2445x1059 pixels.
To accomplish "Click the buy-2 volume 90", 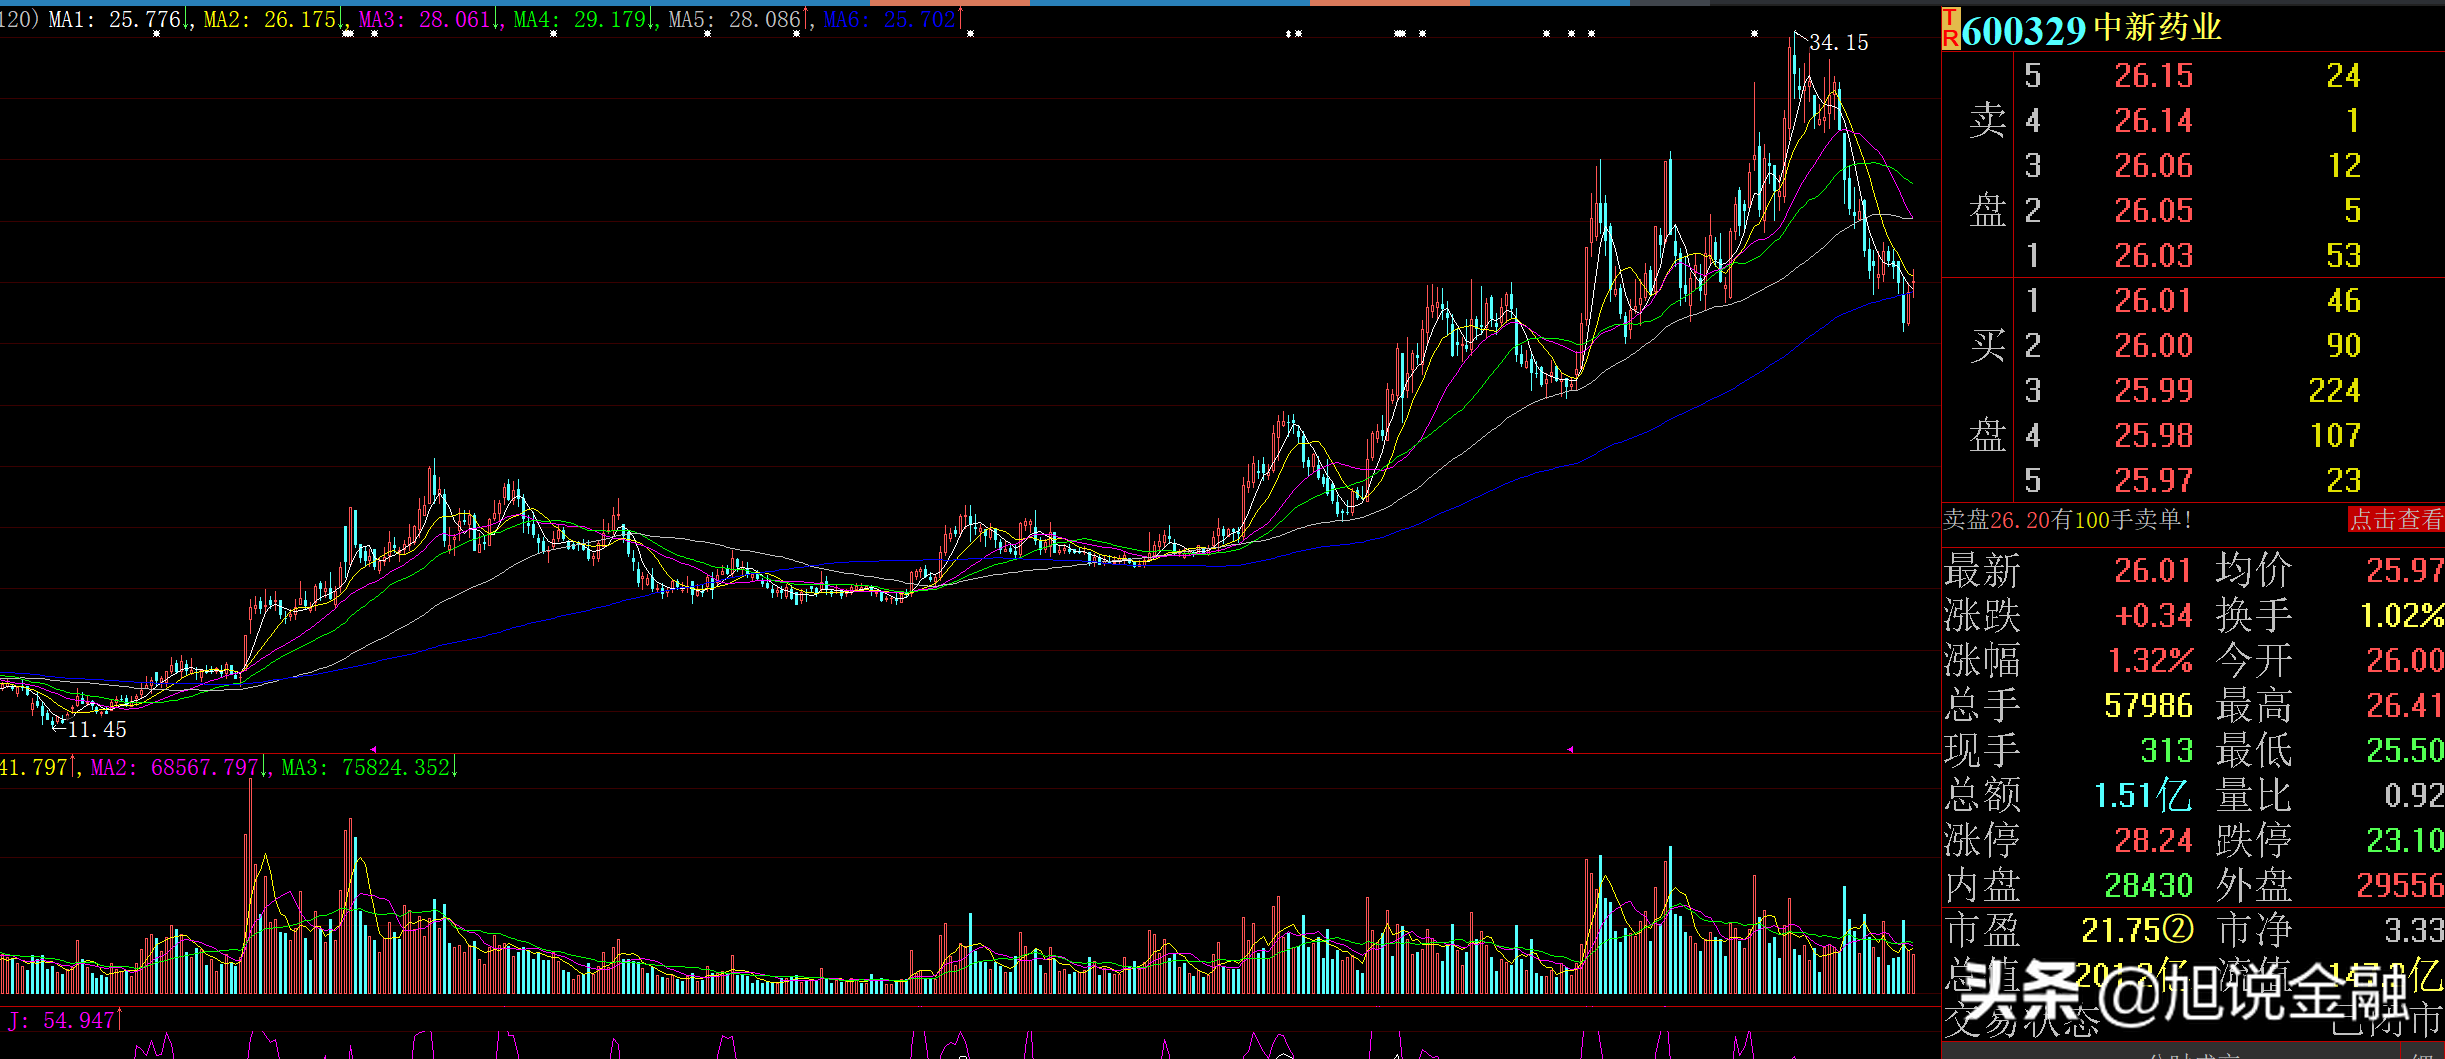I will 2343,346.
